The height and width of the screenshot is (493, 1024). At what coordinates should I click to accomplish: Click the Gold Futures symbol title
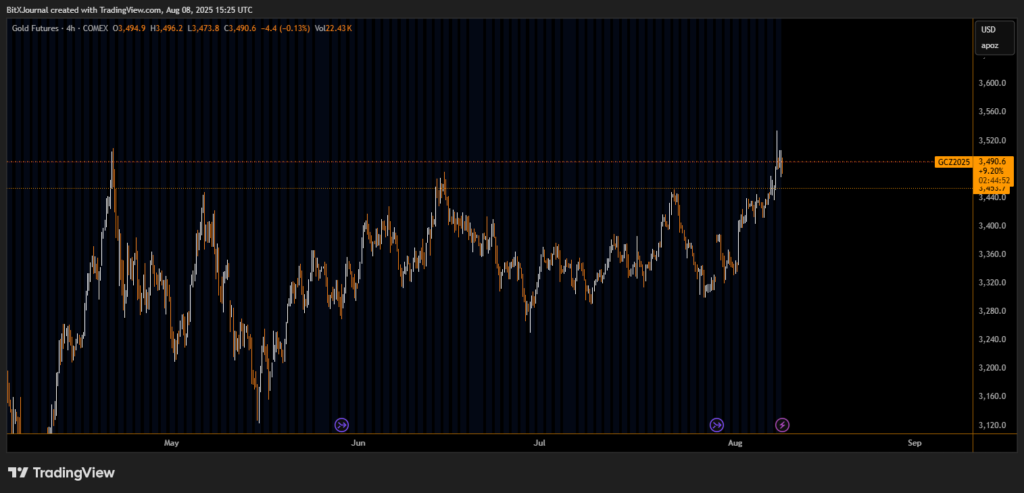pos(34,28)
